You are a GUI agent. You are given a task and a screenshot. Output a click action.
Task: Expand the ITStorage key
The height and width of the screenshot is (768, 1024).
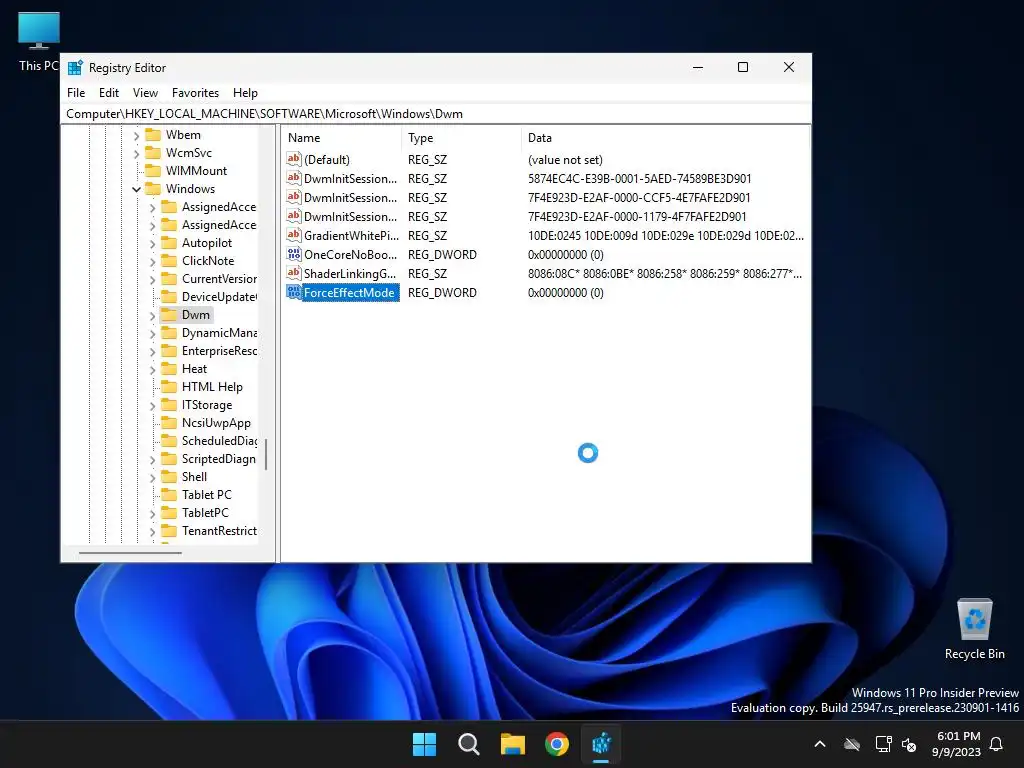(x=152, y=406)
